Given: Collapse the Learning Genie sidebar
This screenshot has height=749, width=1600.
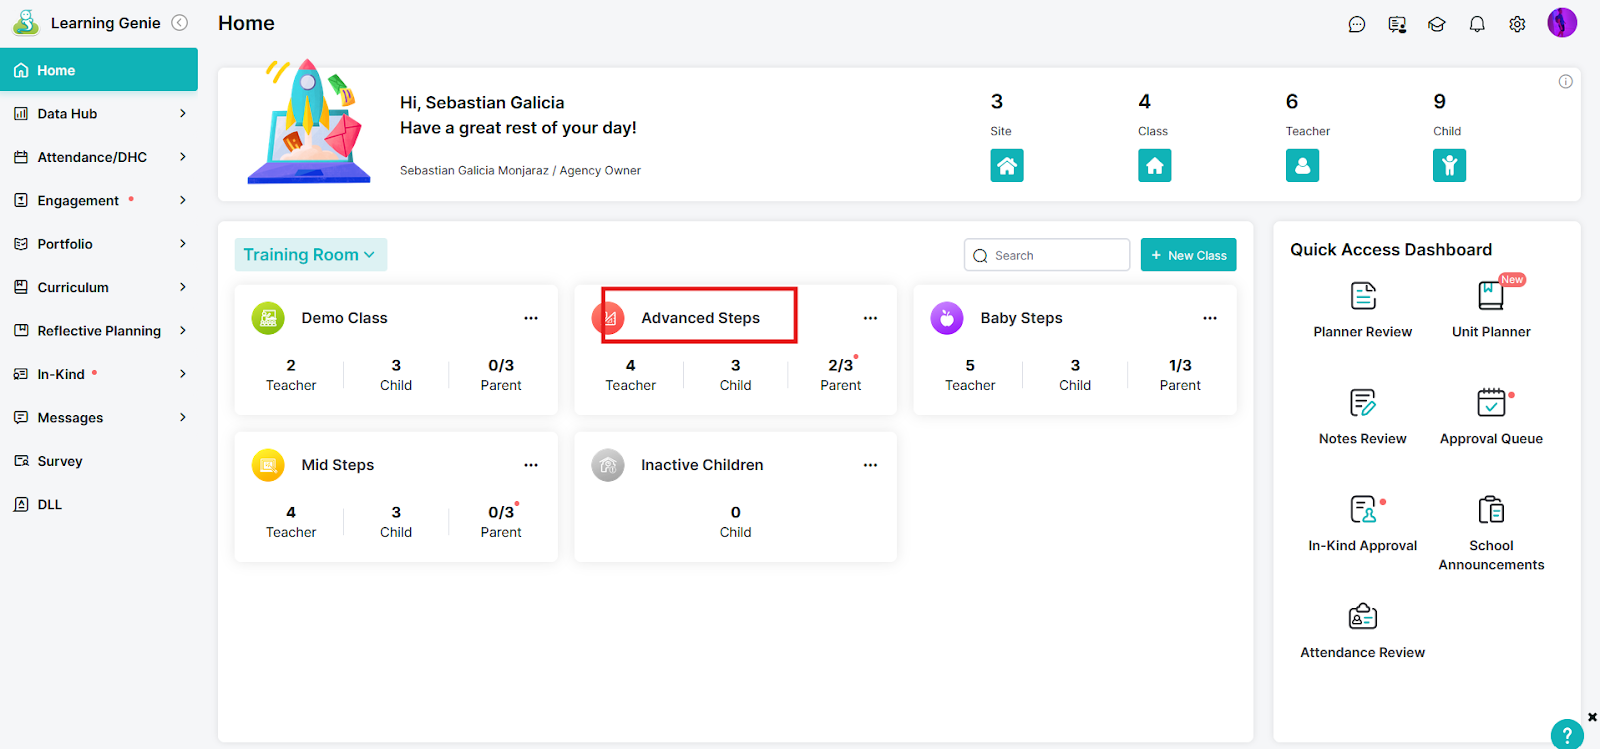Looking at the screenshot, I should [180, 23].
